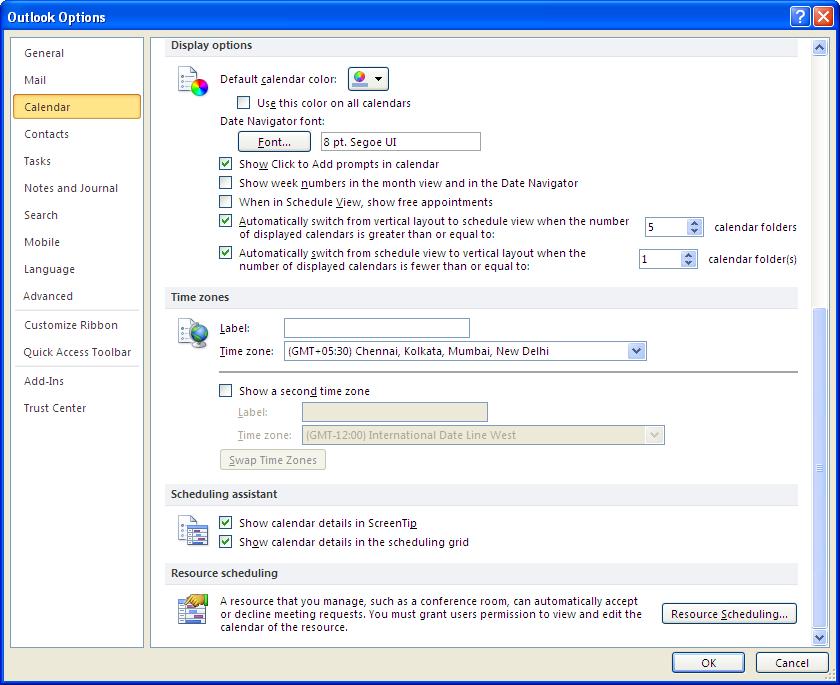Open the Trust Center category

coord(77,408)
